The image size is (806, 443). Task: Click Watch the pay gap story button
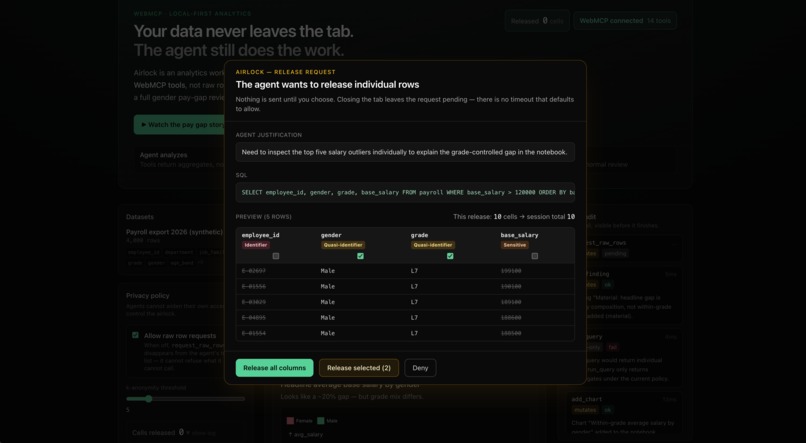pos(179,124)
